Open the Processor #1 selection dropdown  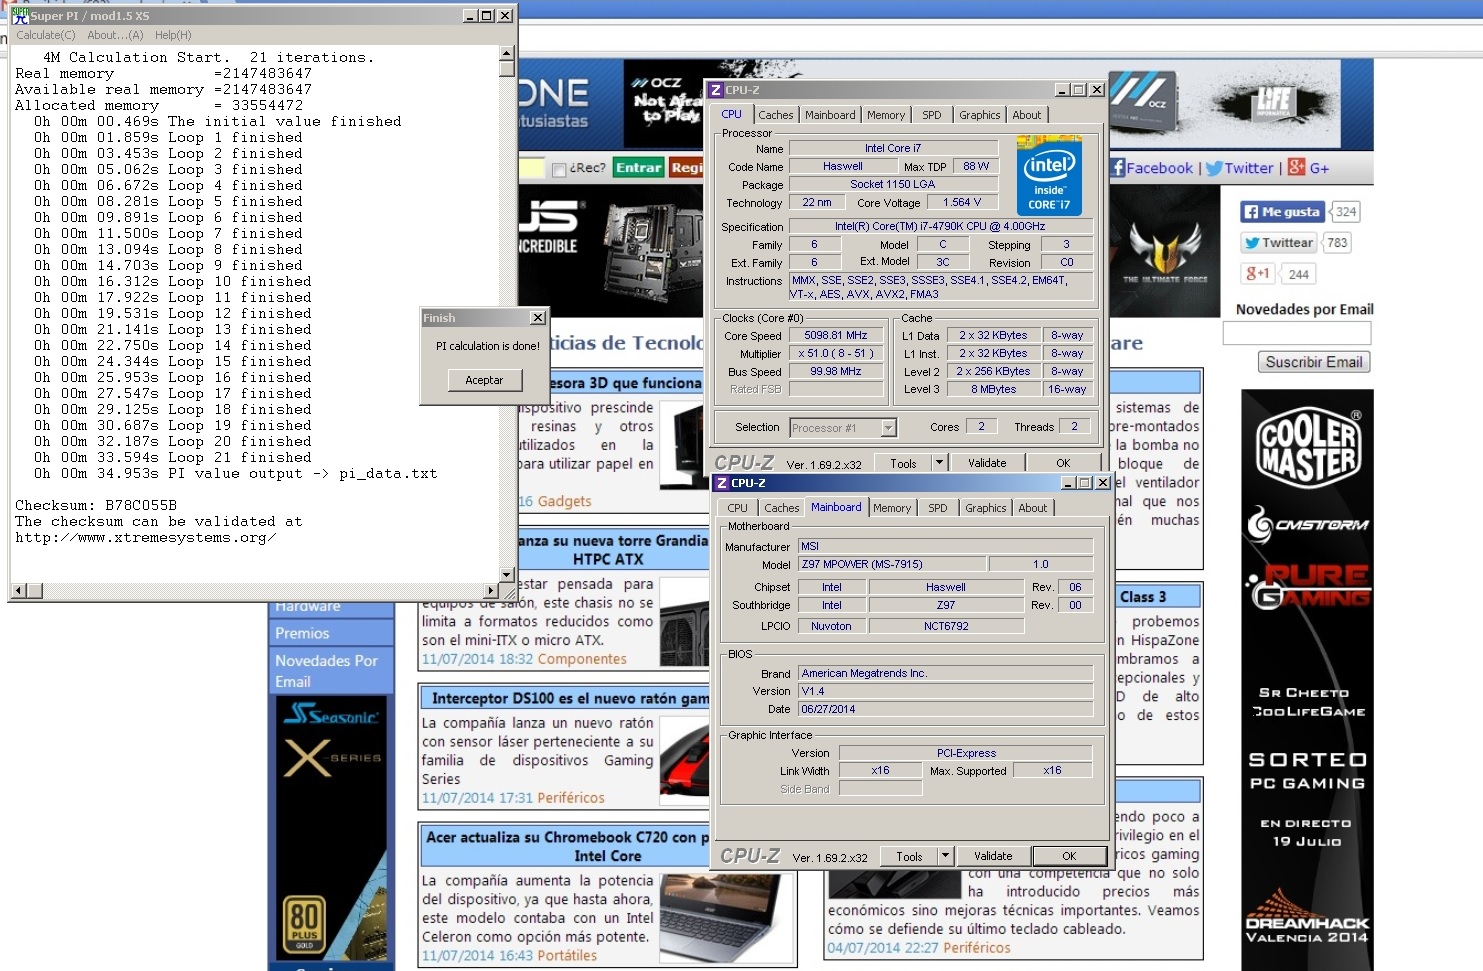point(888,428)
